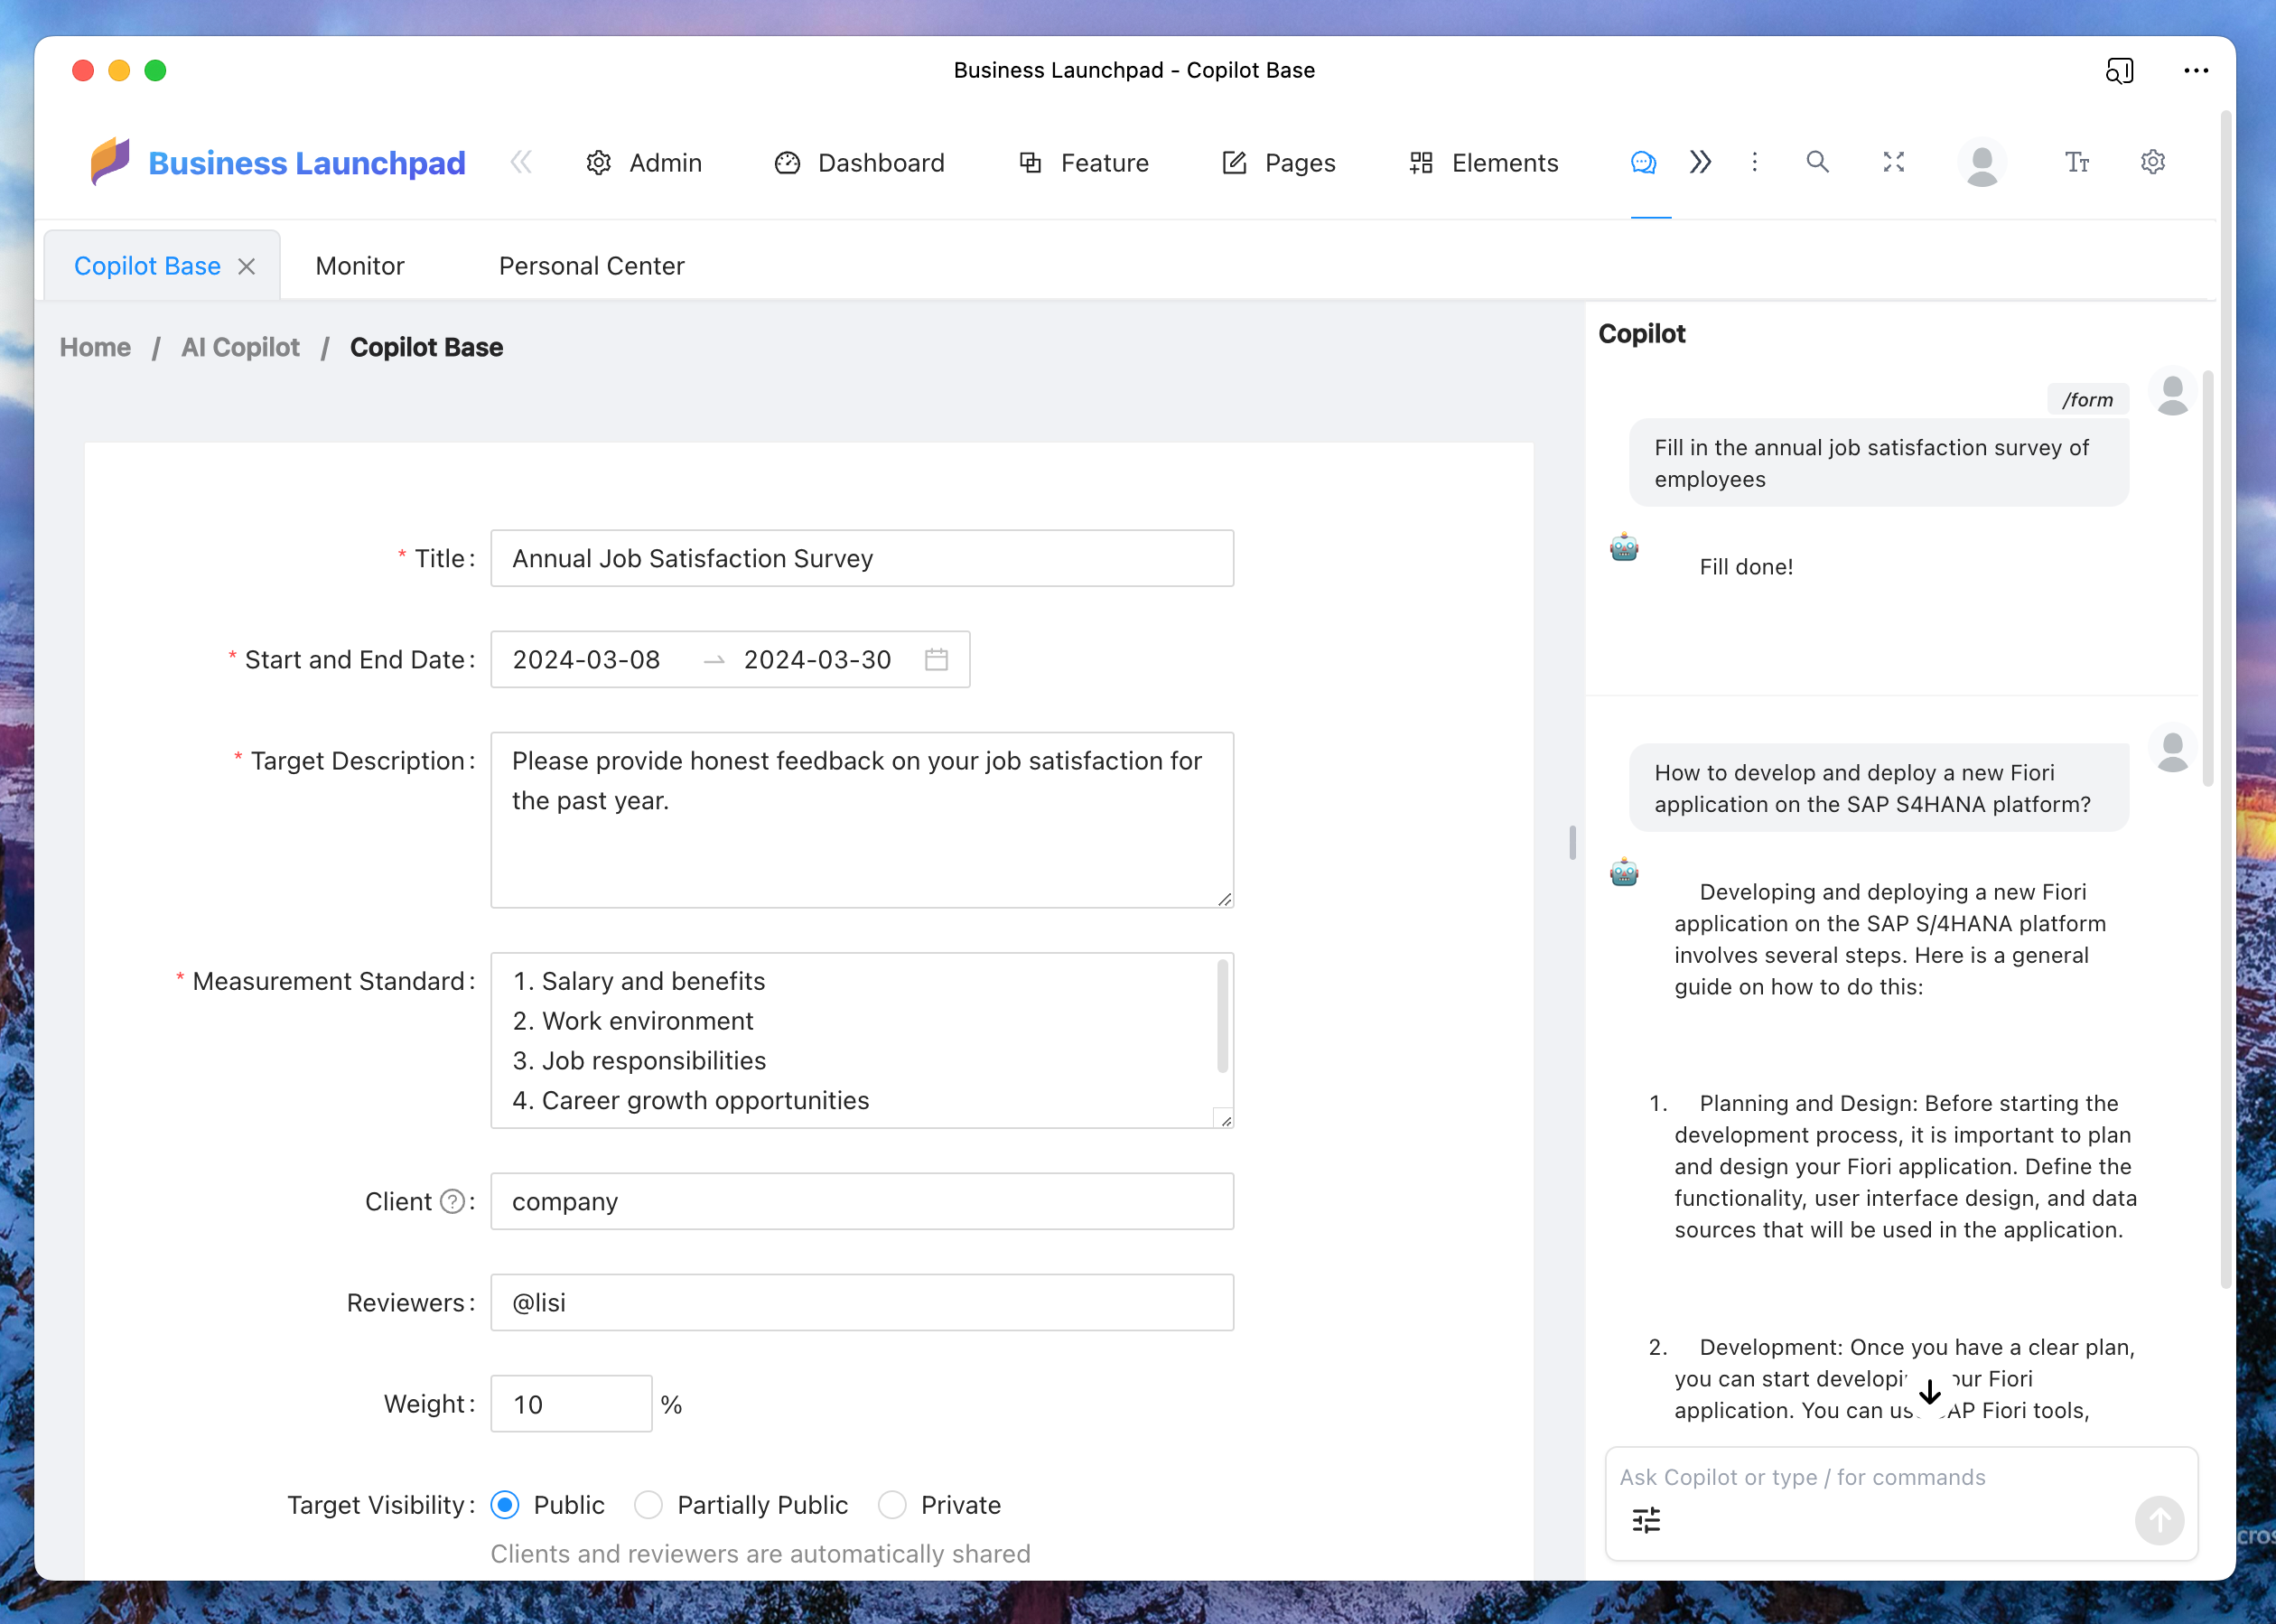Open Pages navigation icon
The image size is (2276, 1624).
click(x=1234, y=162)
